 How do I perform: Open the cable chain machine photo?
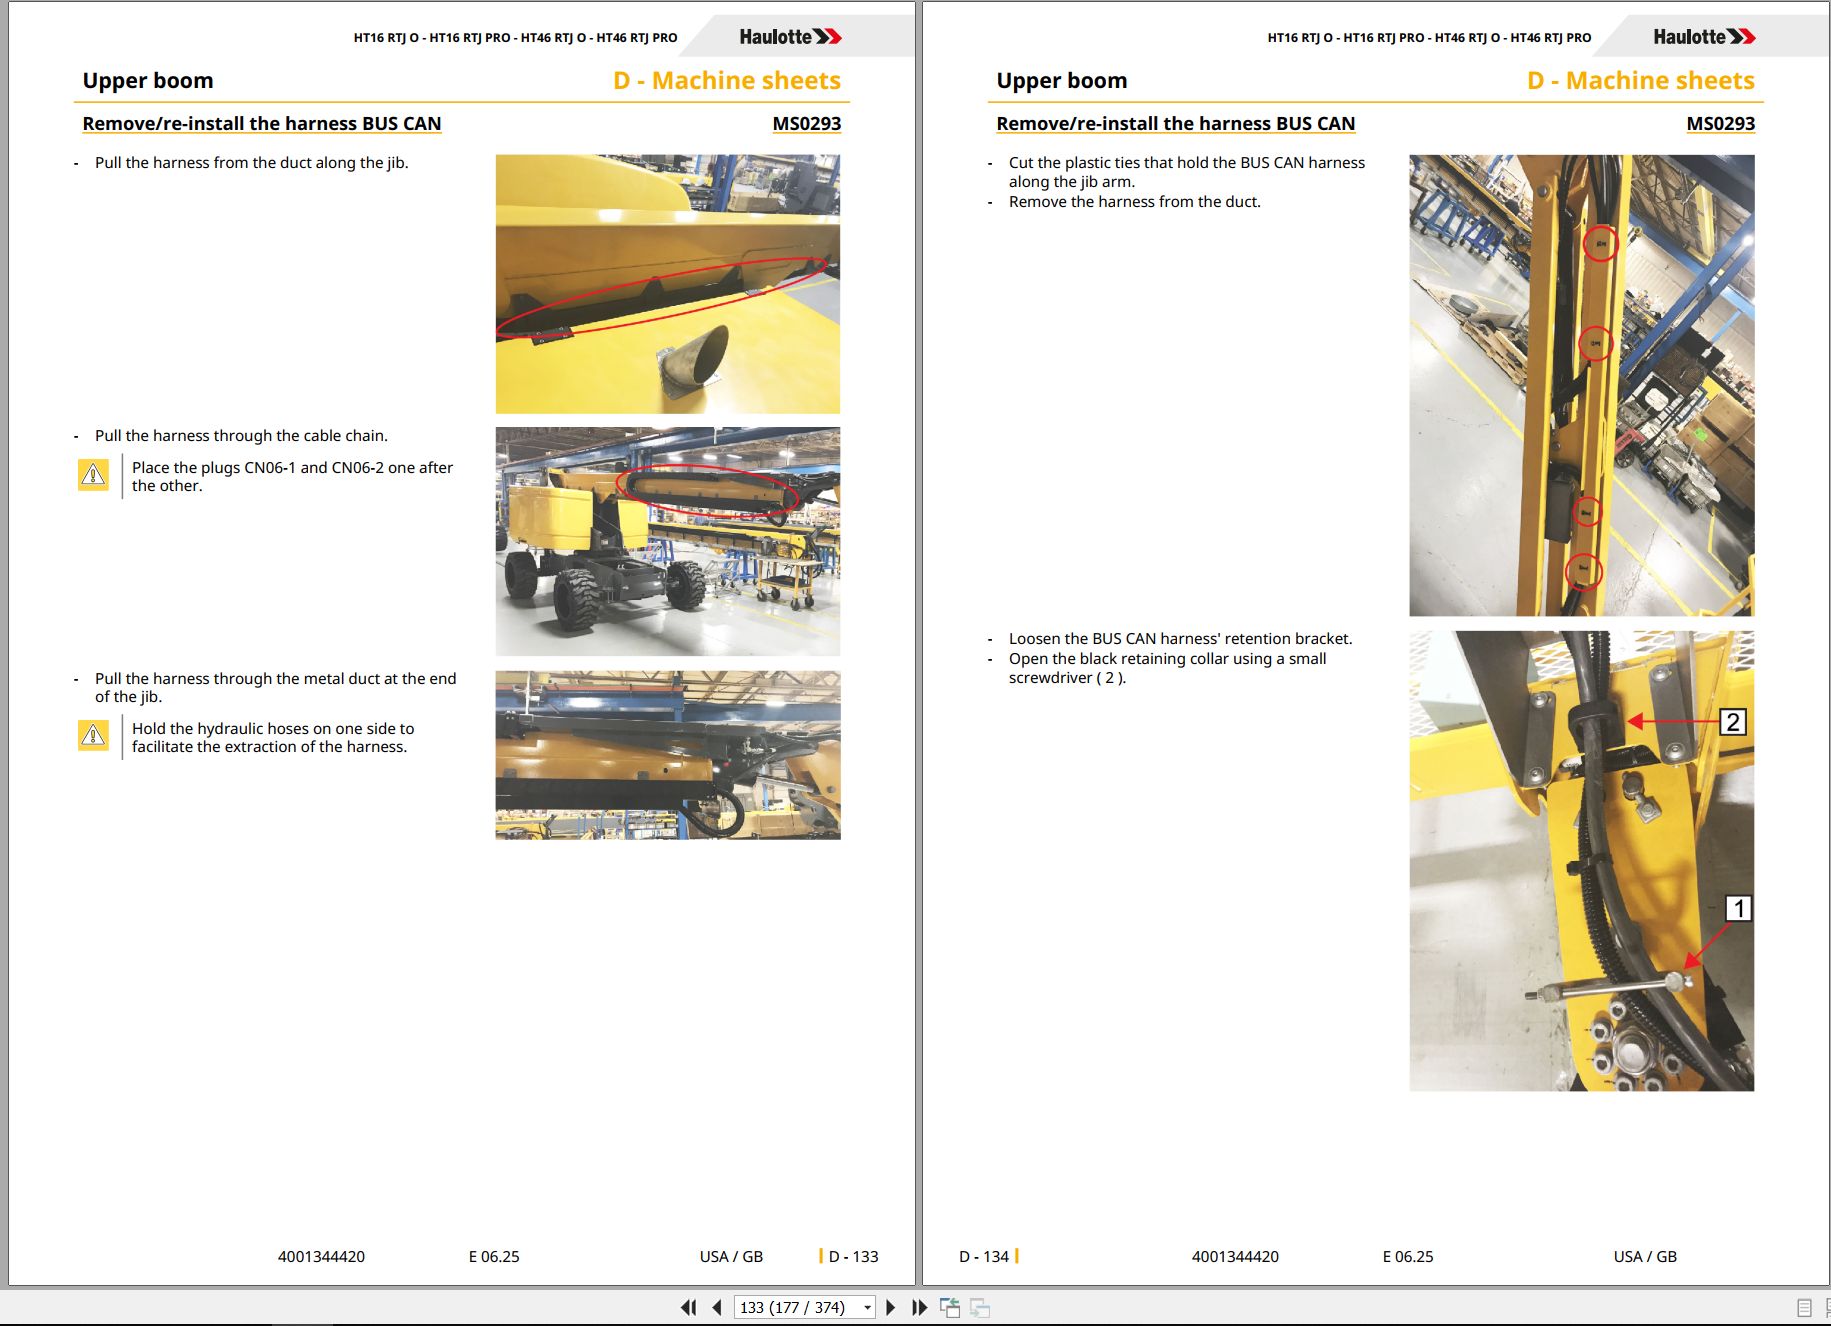pyautogui.click(x=668, y=541)
